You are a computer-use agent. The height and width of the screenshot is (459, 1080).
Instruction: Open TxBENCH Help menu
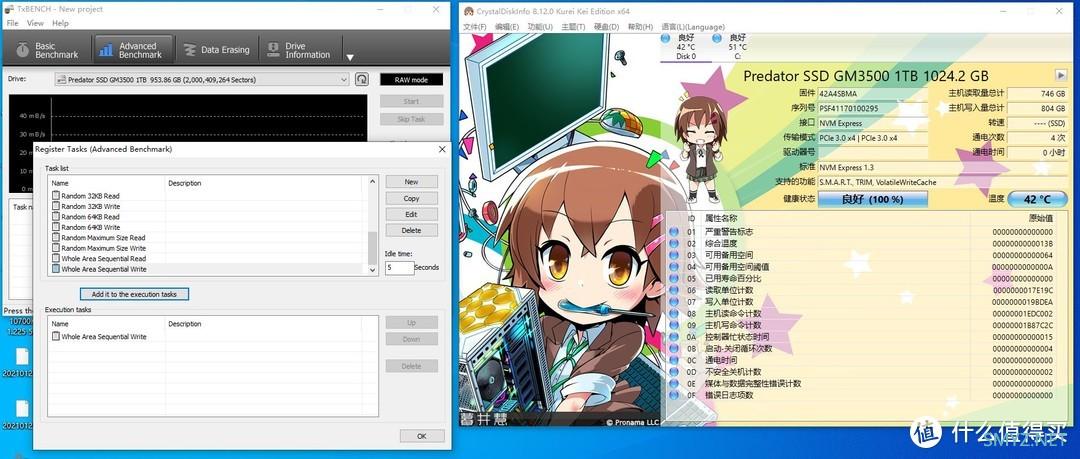click(x=61, y=23)
